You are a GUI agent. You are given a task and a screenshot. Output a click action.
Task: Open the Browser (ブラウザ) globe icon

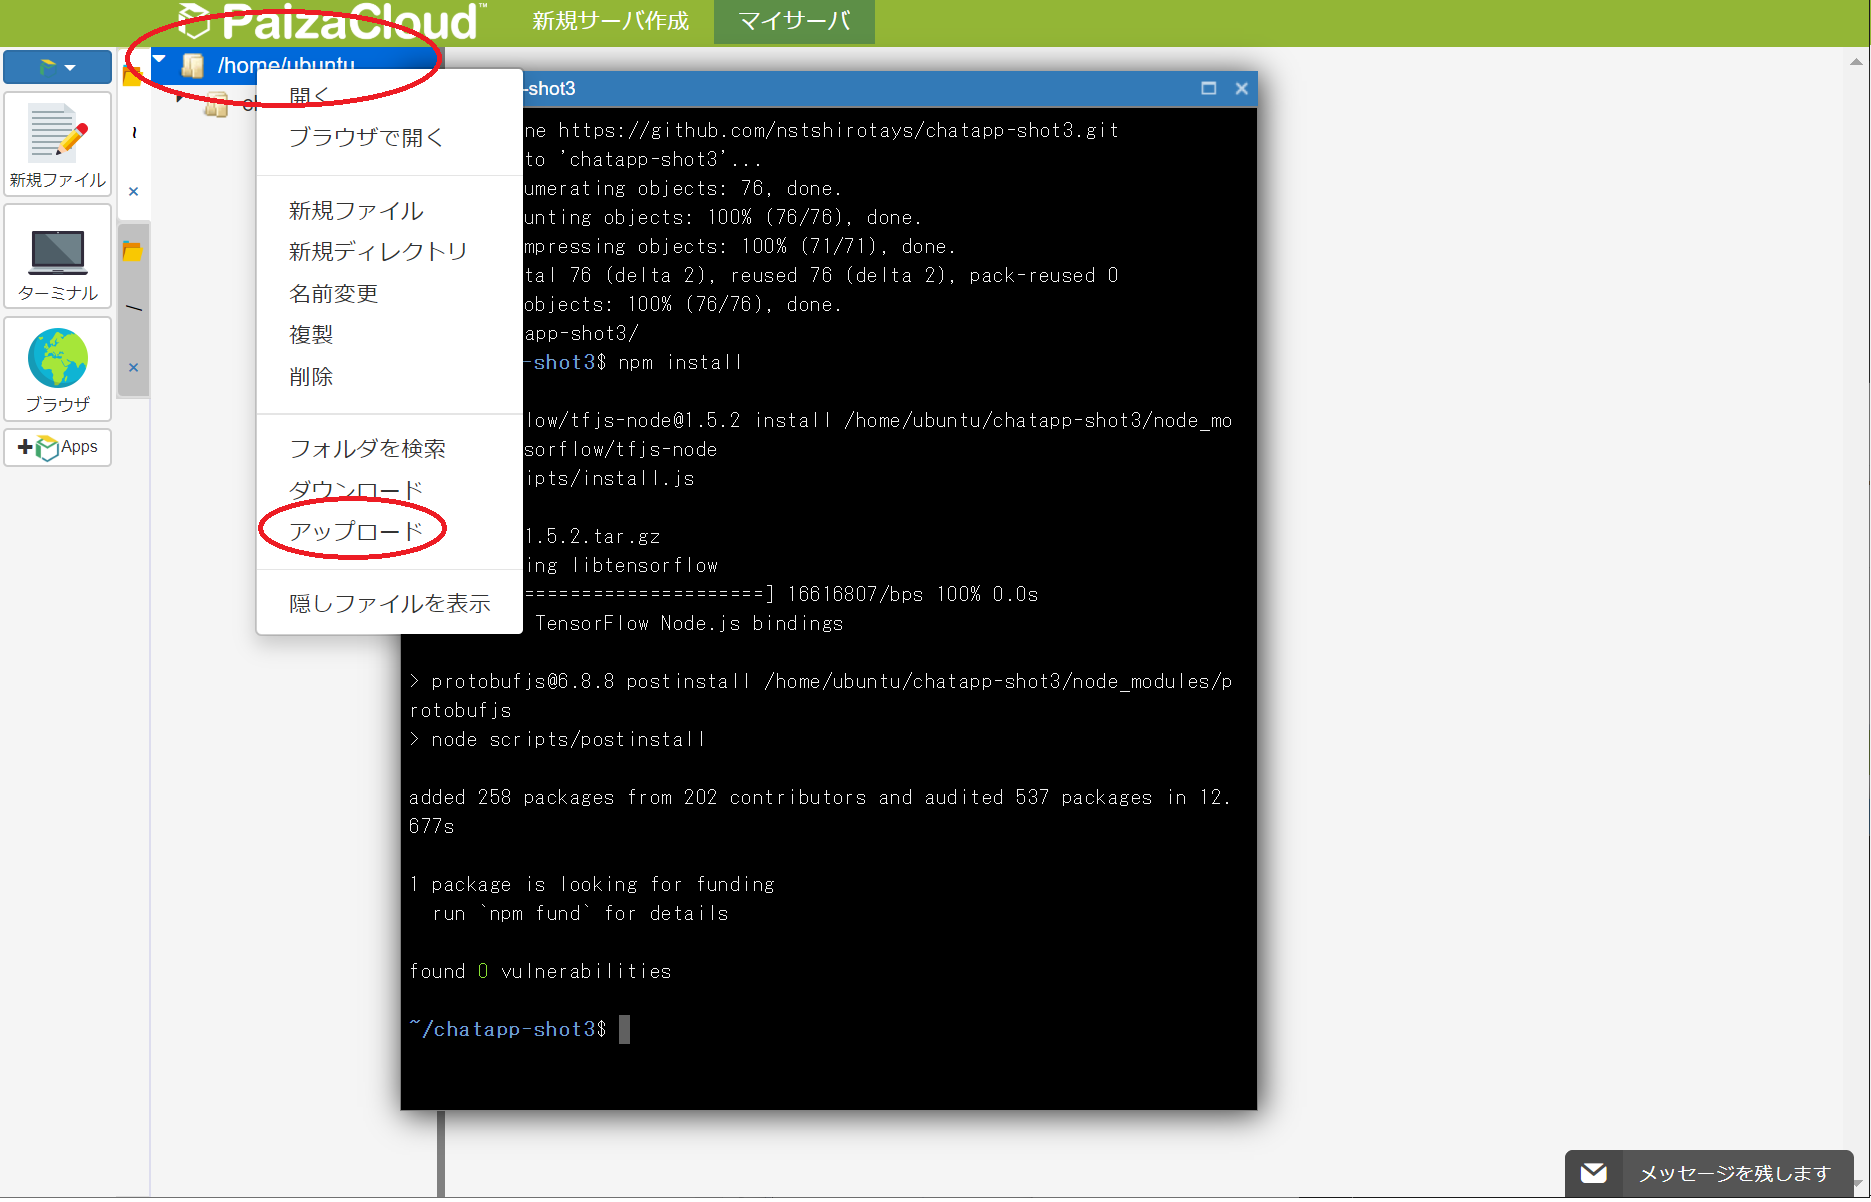tap(57, 369)
